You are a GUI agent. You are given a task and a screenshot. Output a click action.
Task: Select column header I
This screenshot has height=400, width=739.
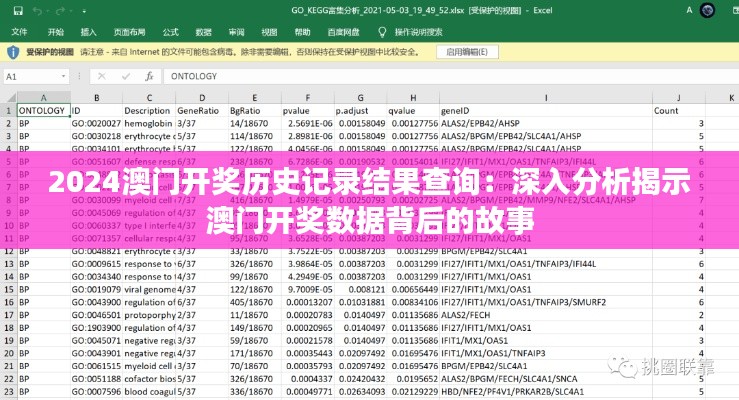(545, 97)
